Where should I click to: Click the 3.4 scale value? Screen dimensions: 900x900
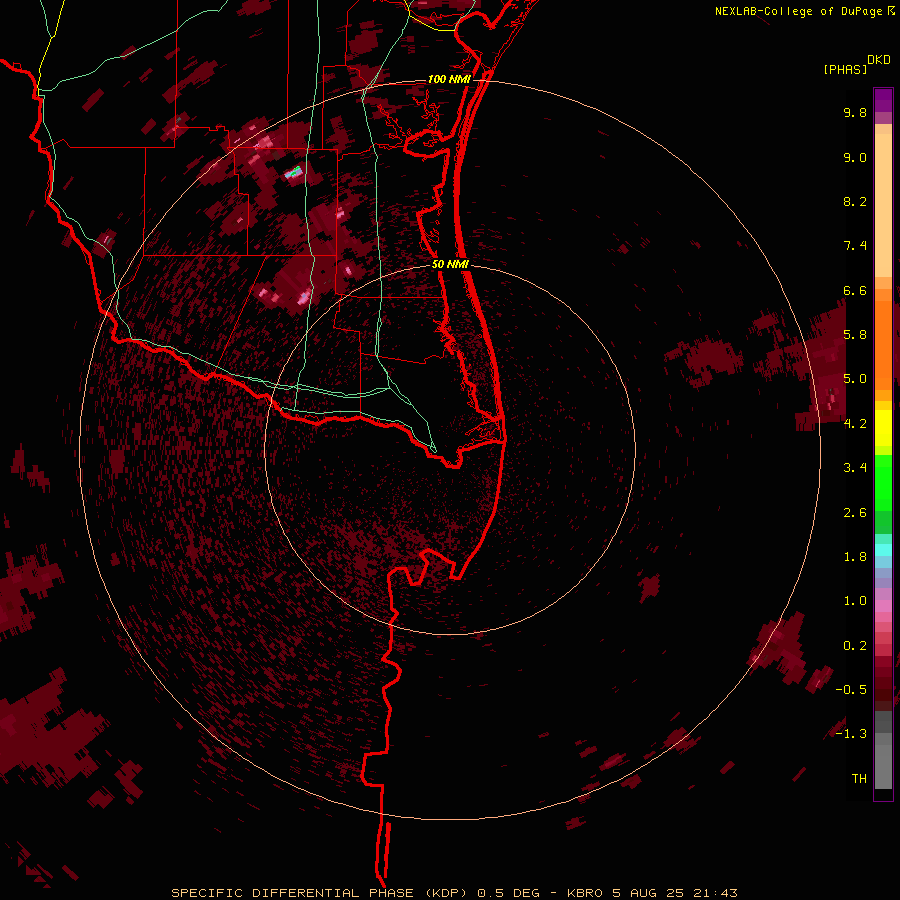click(855, 468)
